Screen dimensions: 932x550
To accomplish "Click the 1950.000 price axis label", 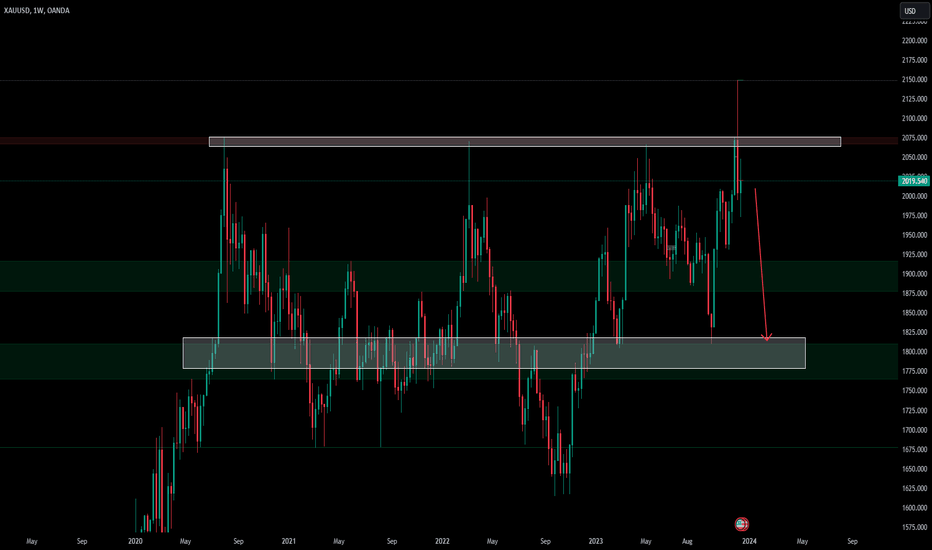I will pos(914,235).
